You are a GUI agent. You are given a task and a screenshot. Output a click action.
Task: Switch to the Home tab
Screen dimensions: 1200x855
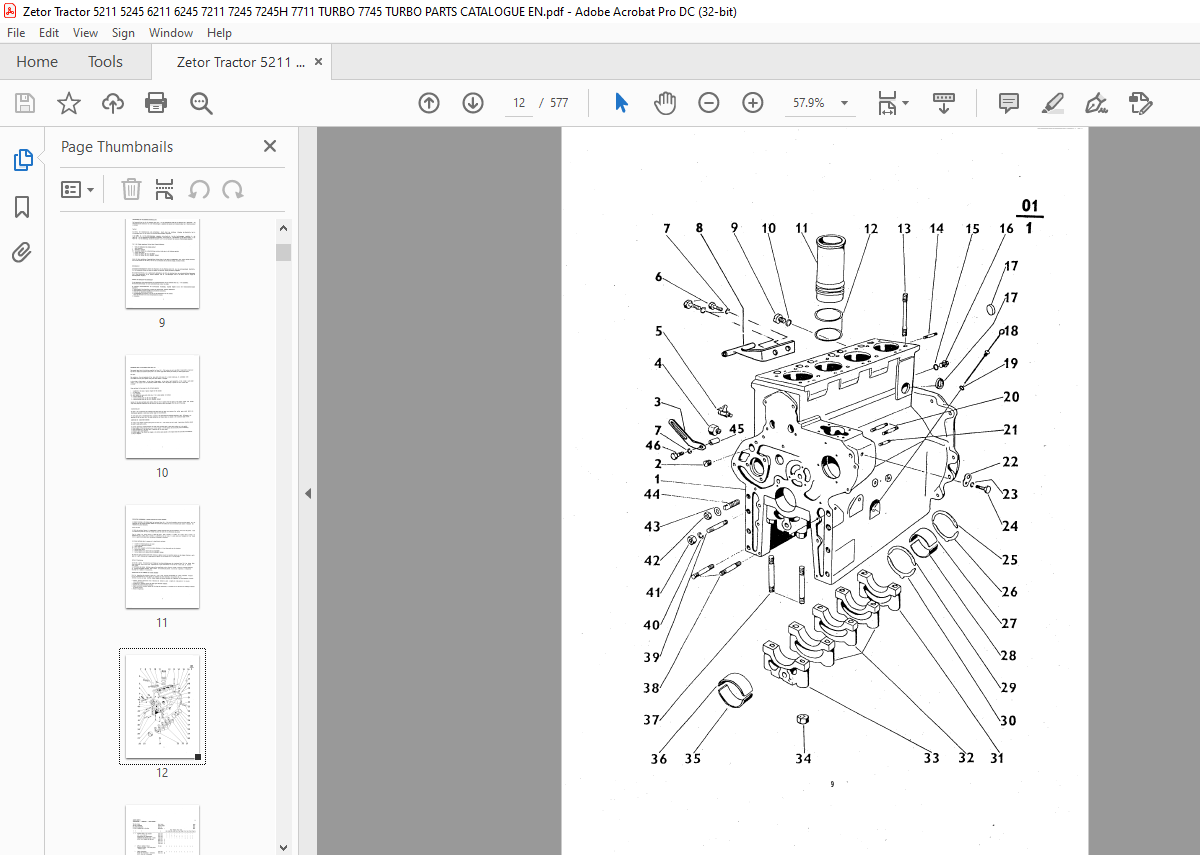[37, 62]
